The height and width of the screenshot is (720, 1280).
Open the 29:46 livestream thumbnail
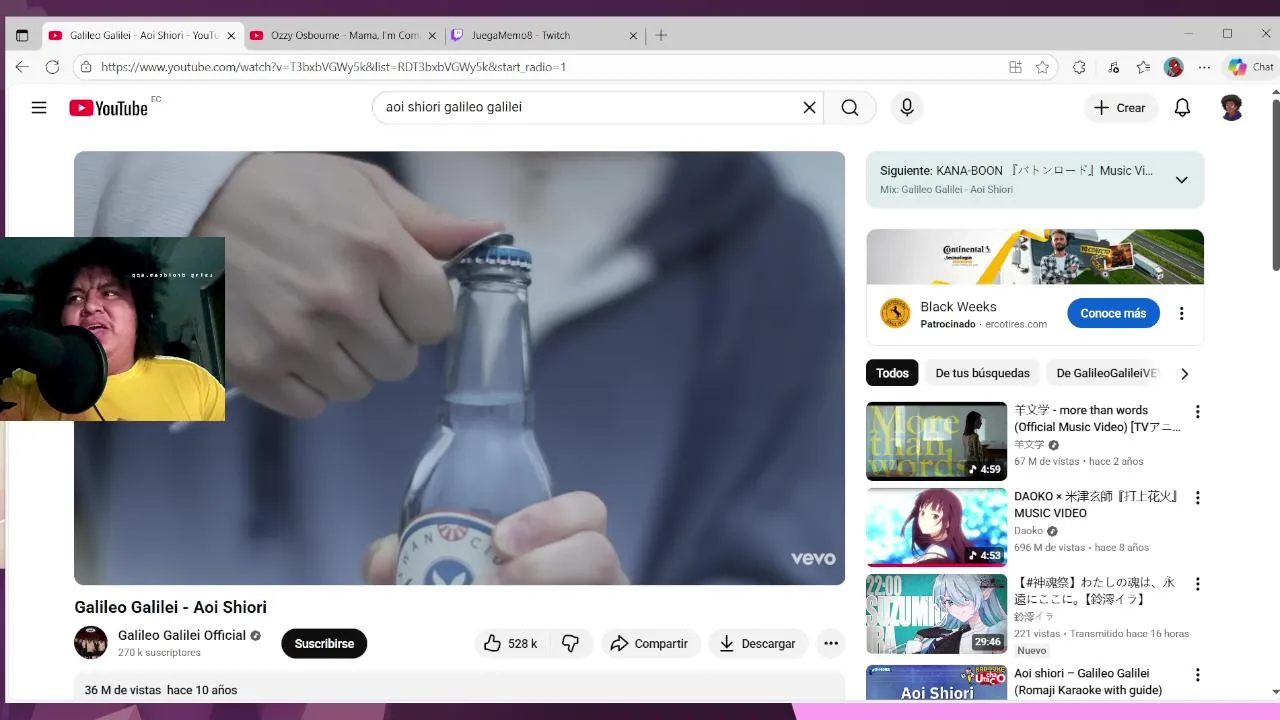[936, 614]
